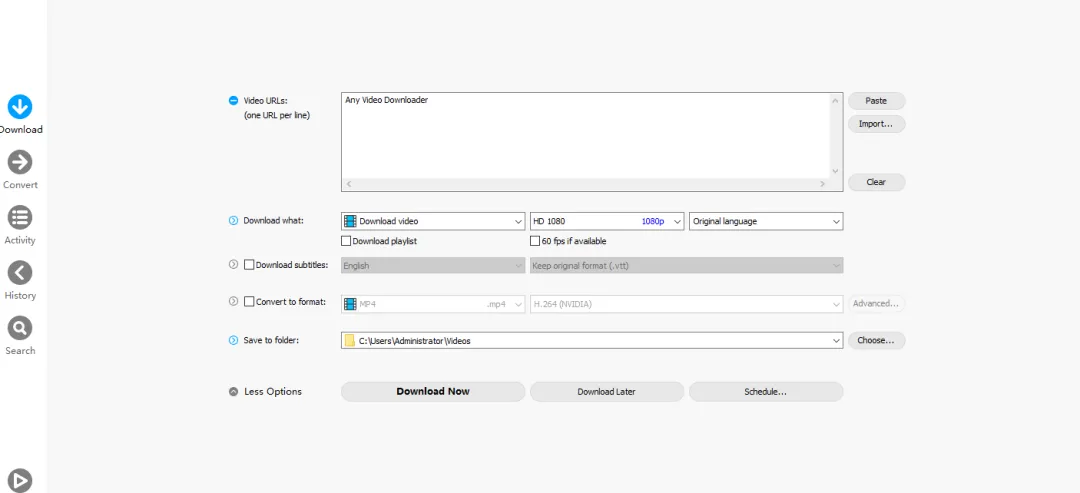Click the arrow icon beside Save to folder

click(233, 340)
